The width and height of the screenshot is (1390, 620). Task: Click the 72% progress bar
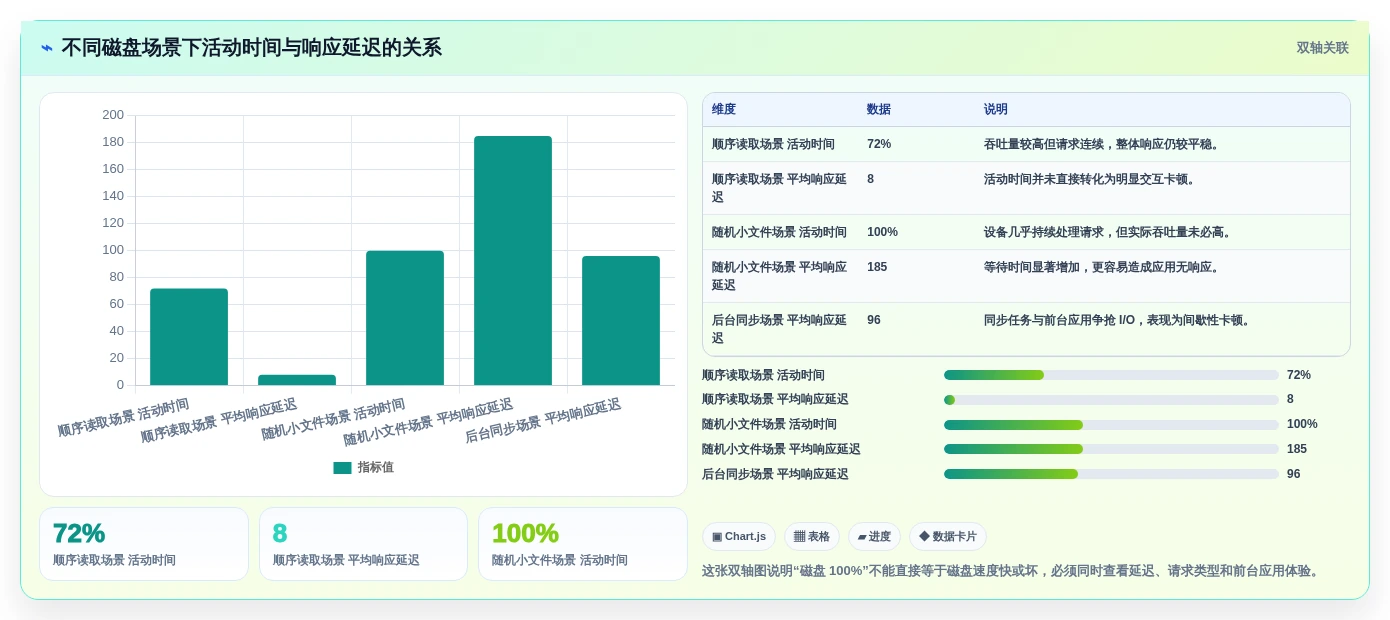(x=1111, y=376)
